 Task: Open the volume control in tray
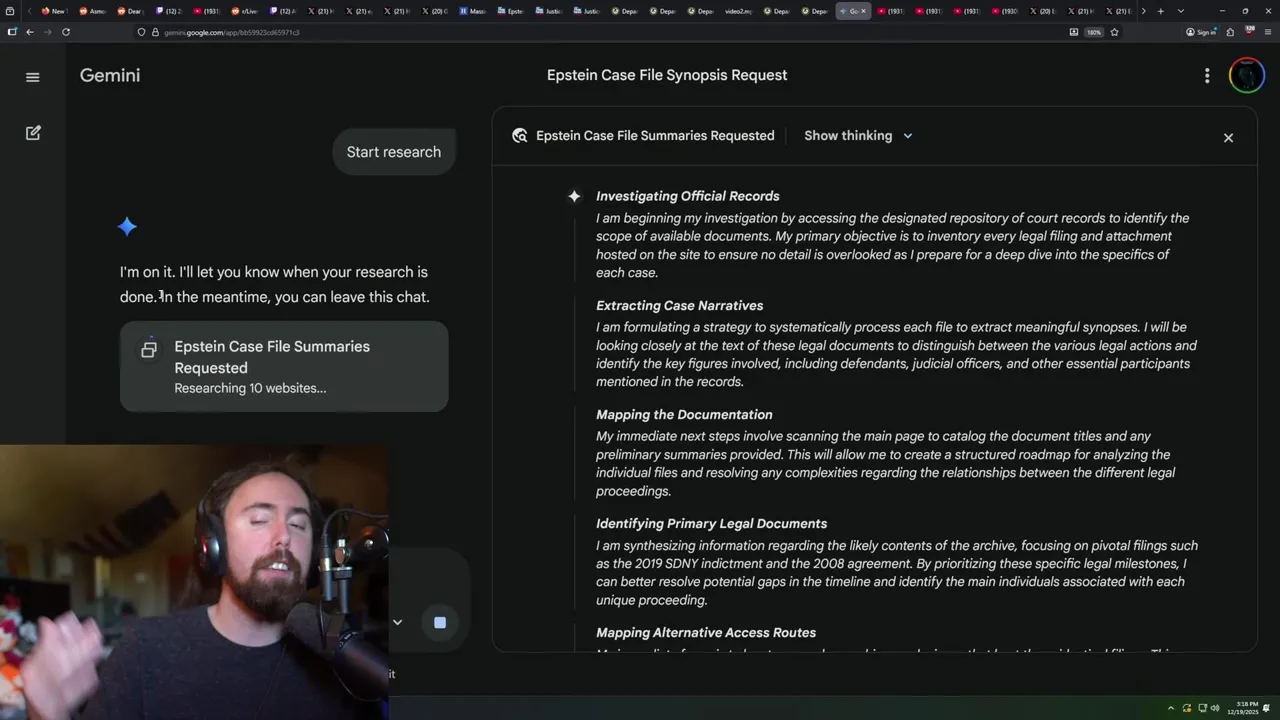coord(1215,708)
